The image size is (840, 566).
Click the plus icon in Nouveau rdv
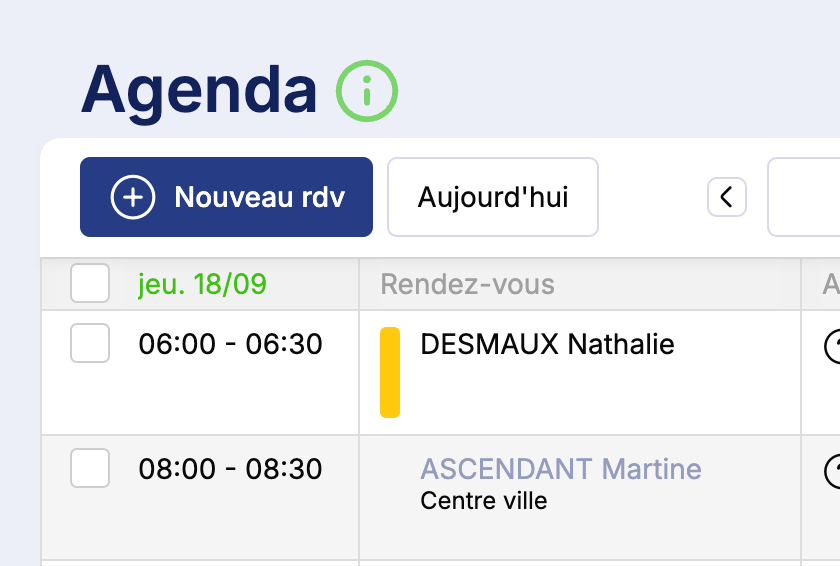tap(133, 197)
